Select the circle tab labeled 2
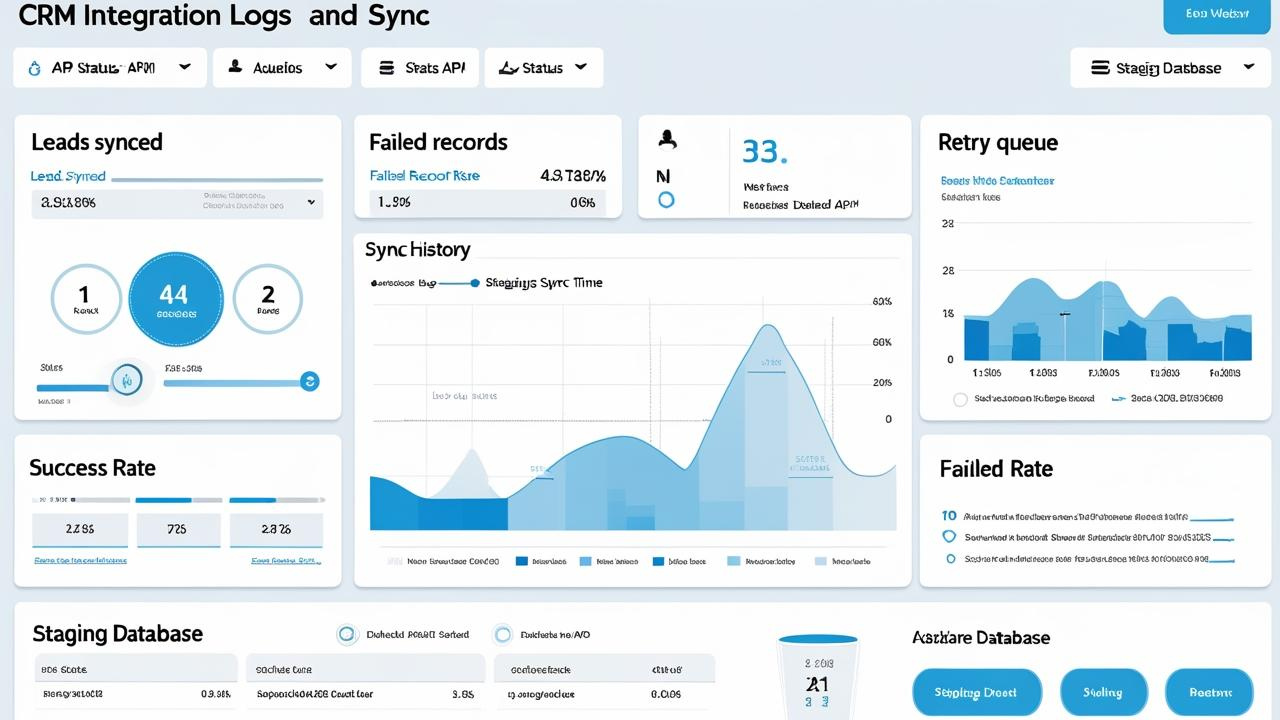Screen dimensions: 1280x720 pos(268,298)
